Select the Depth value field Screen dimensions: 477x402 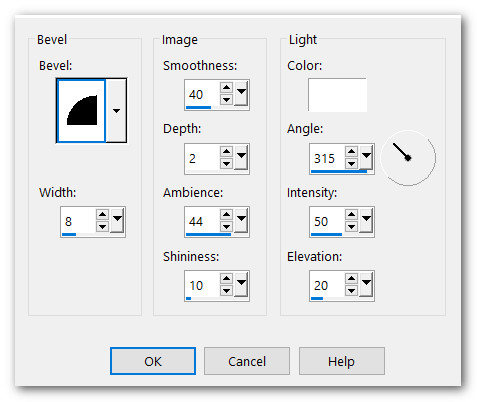tap(202, 158)
